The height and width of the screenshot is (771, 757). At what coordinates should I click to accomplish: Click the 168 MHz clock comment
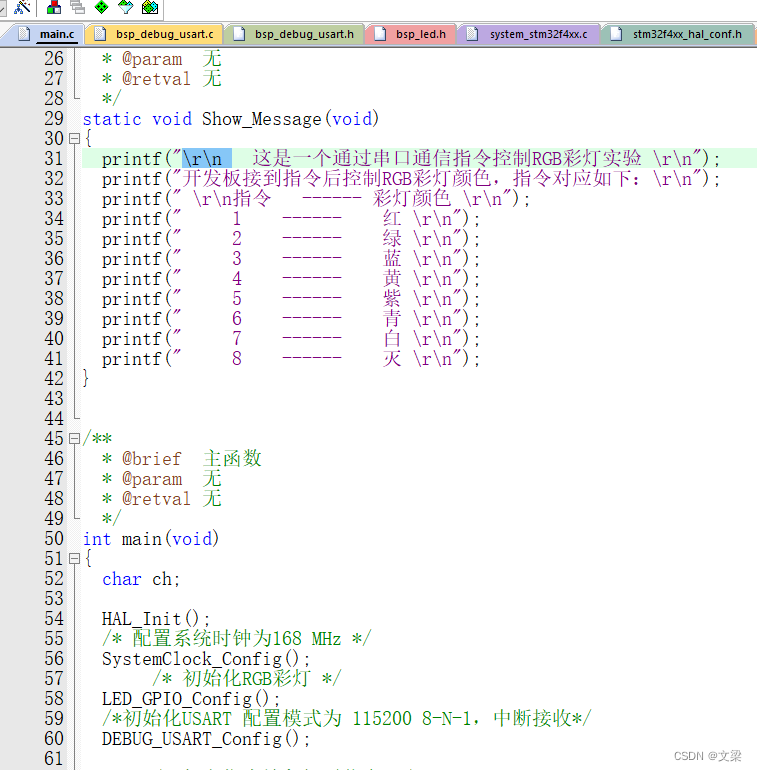tap(236, 639)
